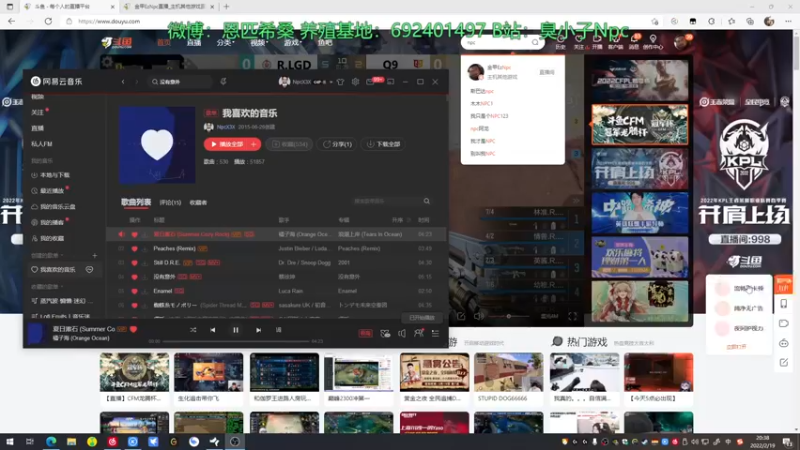Show lyrics with the 词 button

coord(279,330)
